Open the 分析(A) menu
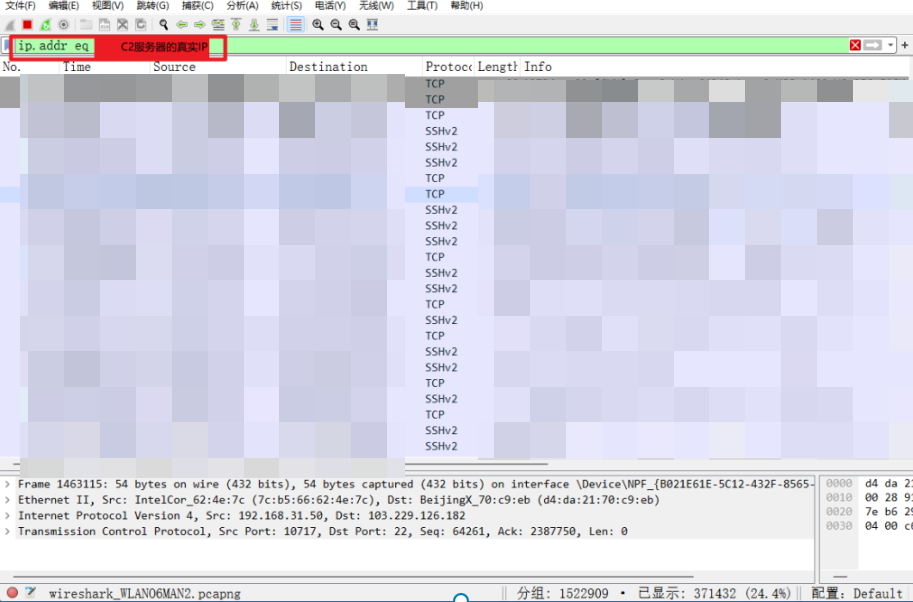This screenshot has height=602, width=913. (x=242, y=6)
